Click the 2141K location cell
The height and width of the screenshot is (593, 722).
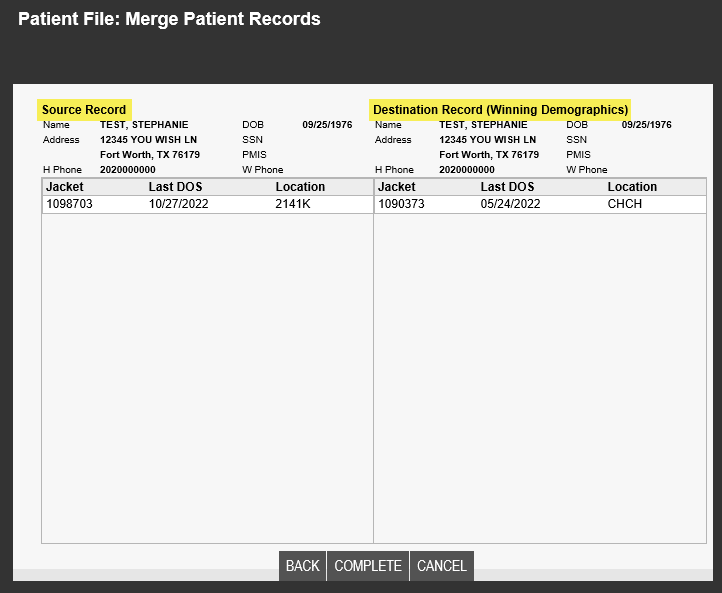293,204
